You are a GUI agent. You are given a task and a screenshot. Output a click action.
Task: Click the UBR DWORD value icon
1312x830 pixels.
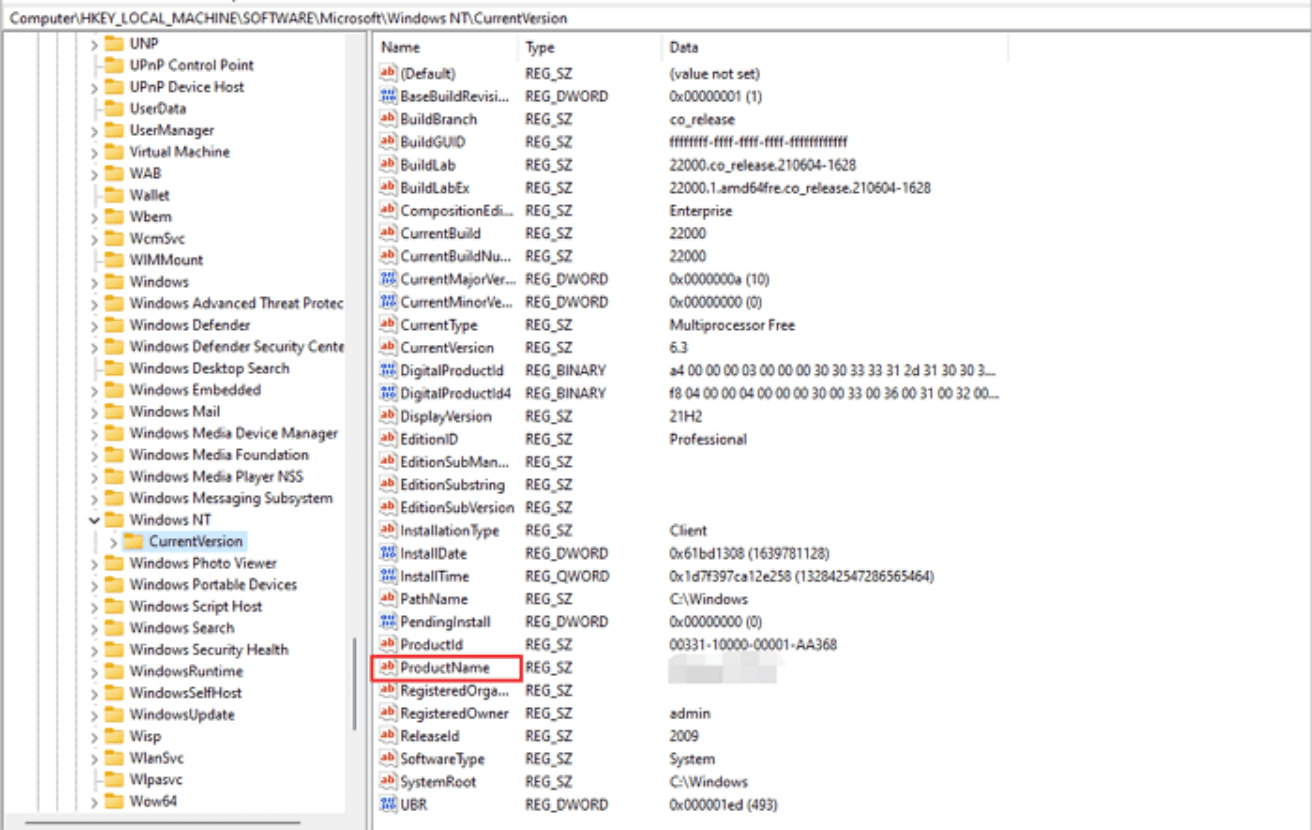point(388,805)
